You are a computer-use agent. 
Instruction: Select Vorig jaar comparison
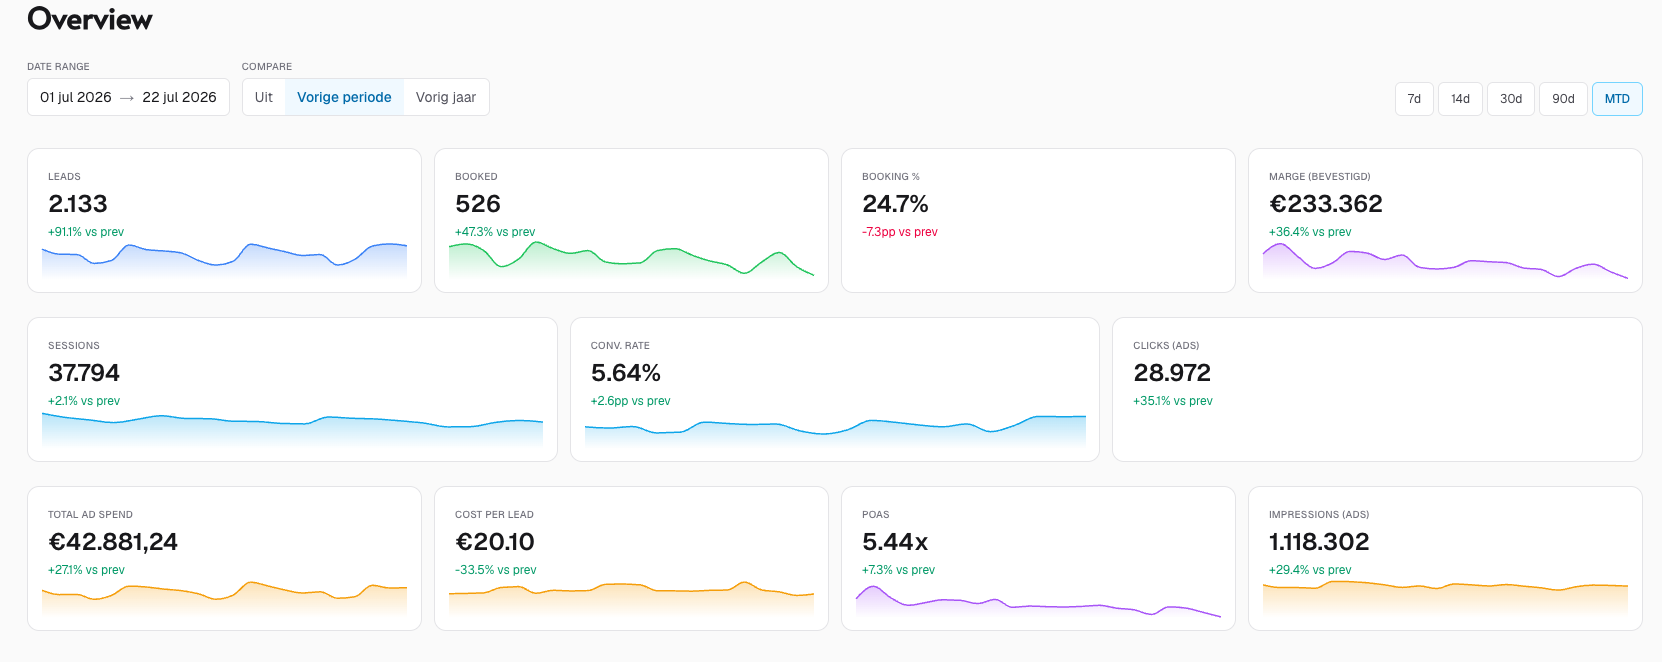point(446,97)
